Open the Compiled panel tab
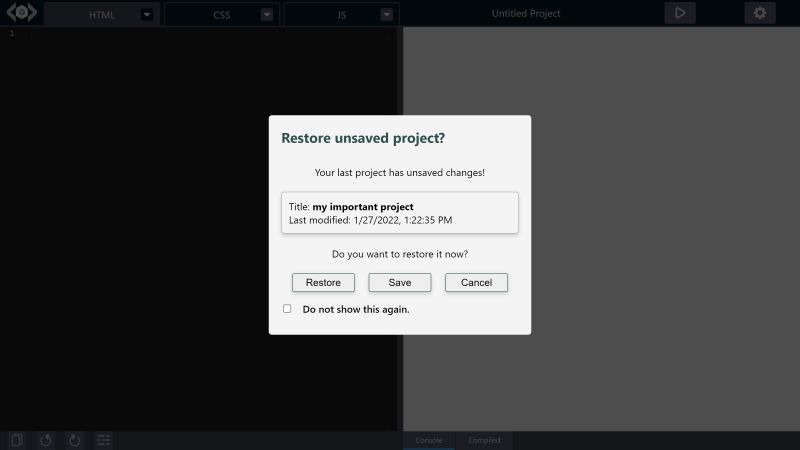The image size is (800, 450). (484, 440)
